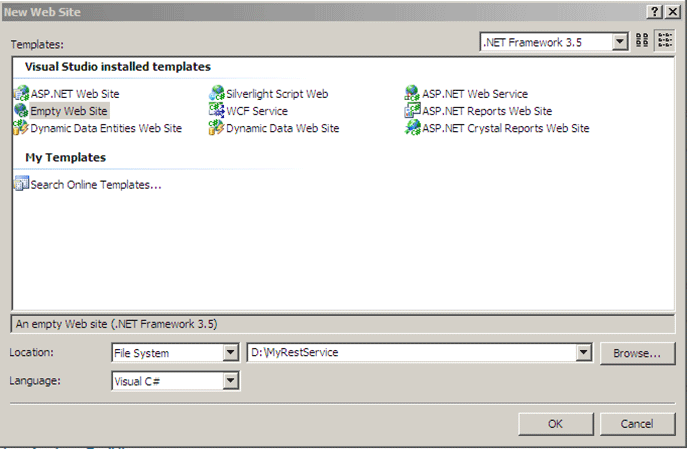The image size is (687, 449).
Task: Expand the .NET Framework version dropdown
Action: [620, 42]
